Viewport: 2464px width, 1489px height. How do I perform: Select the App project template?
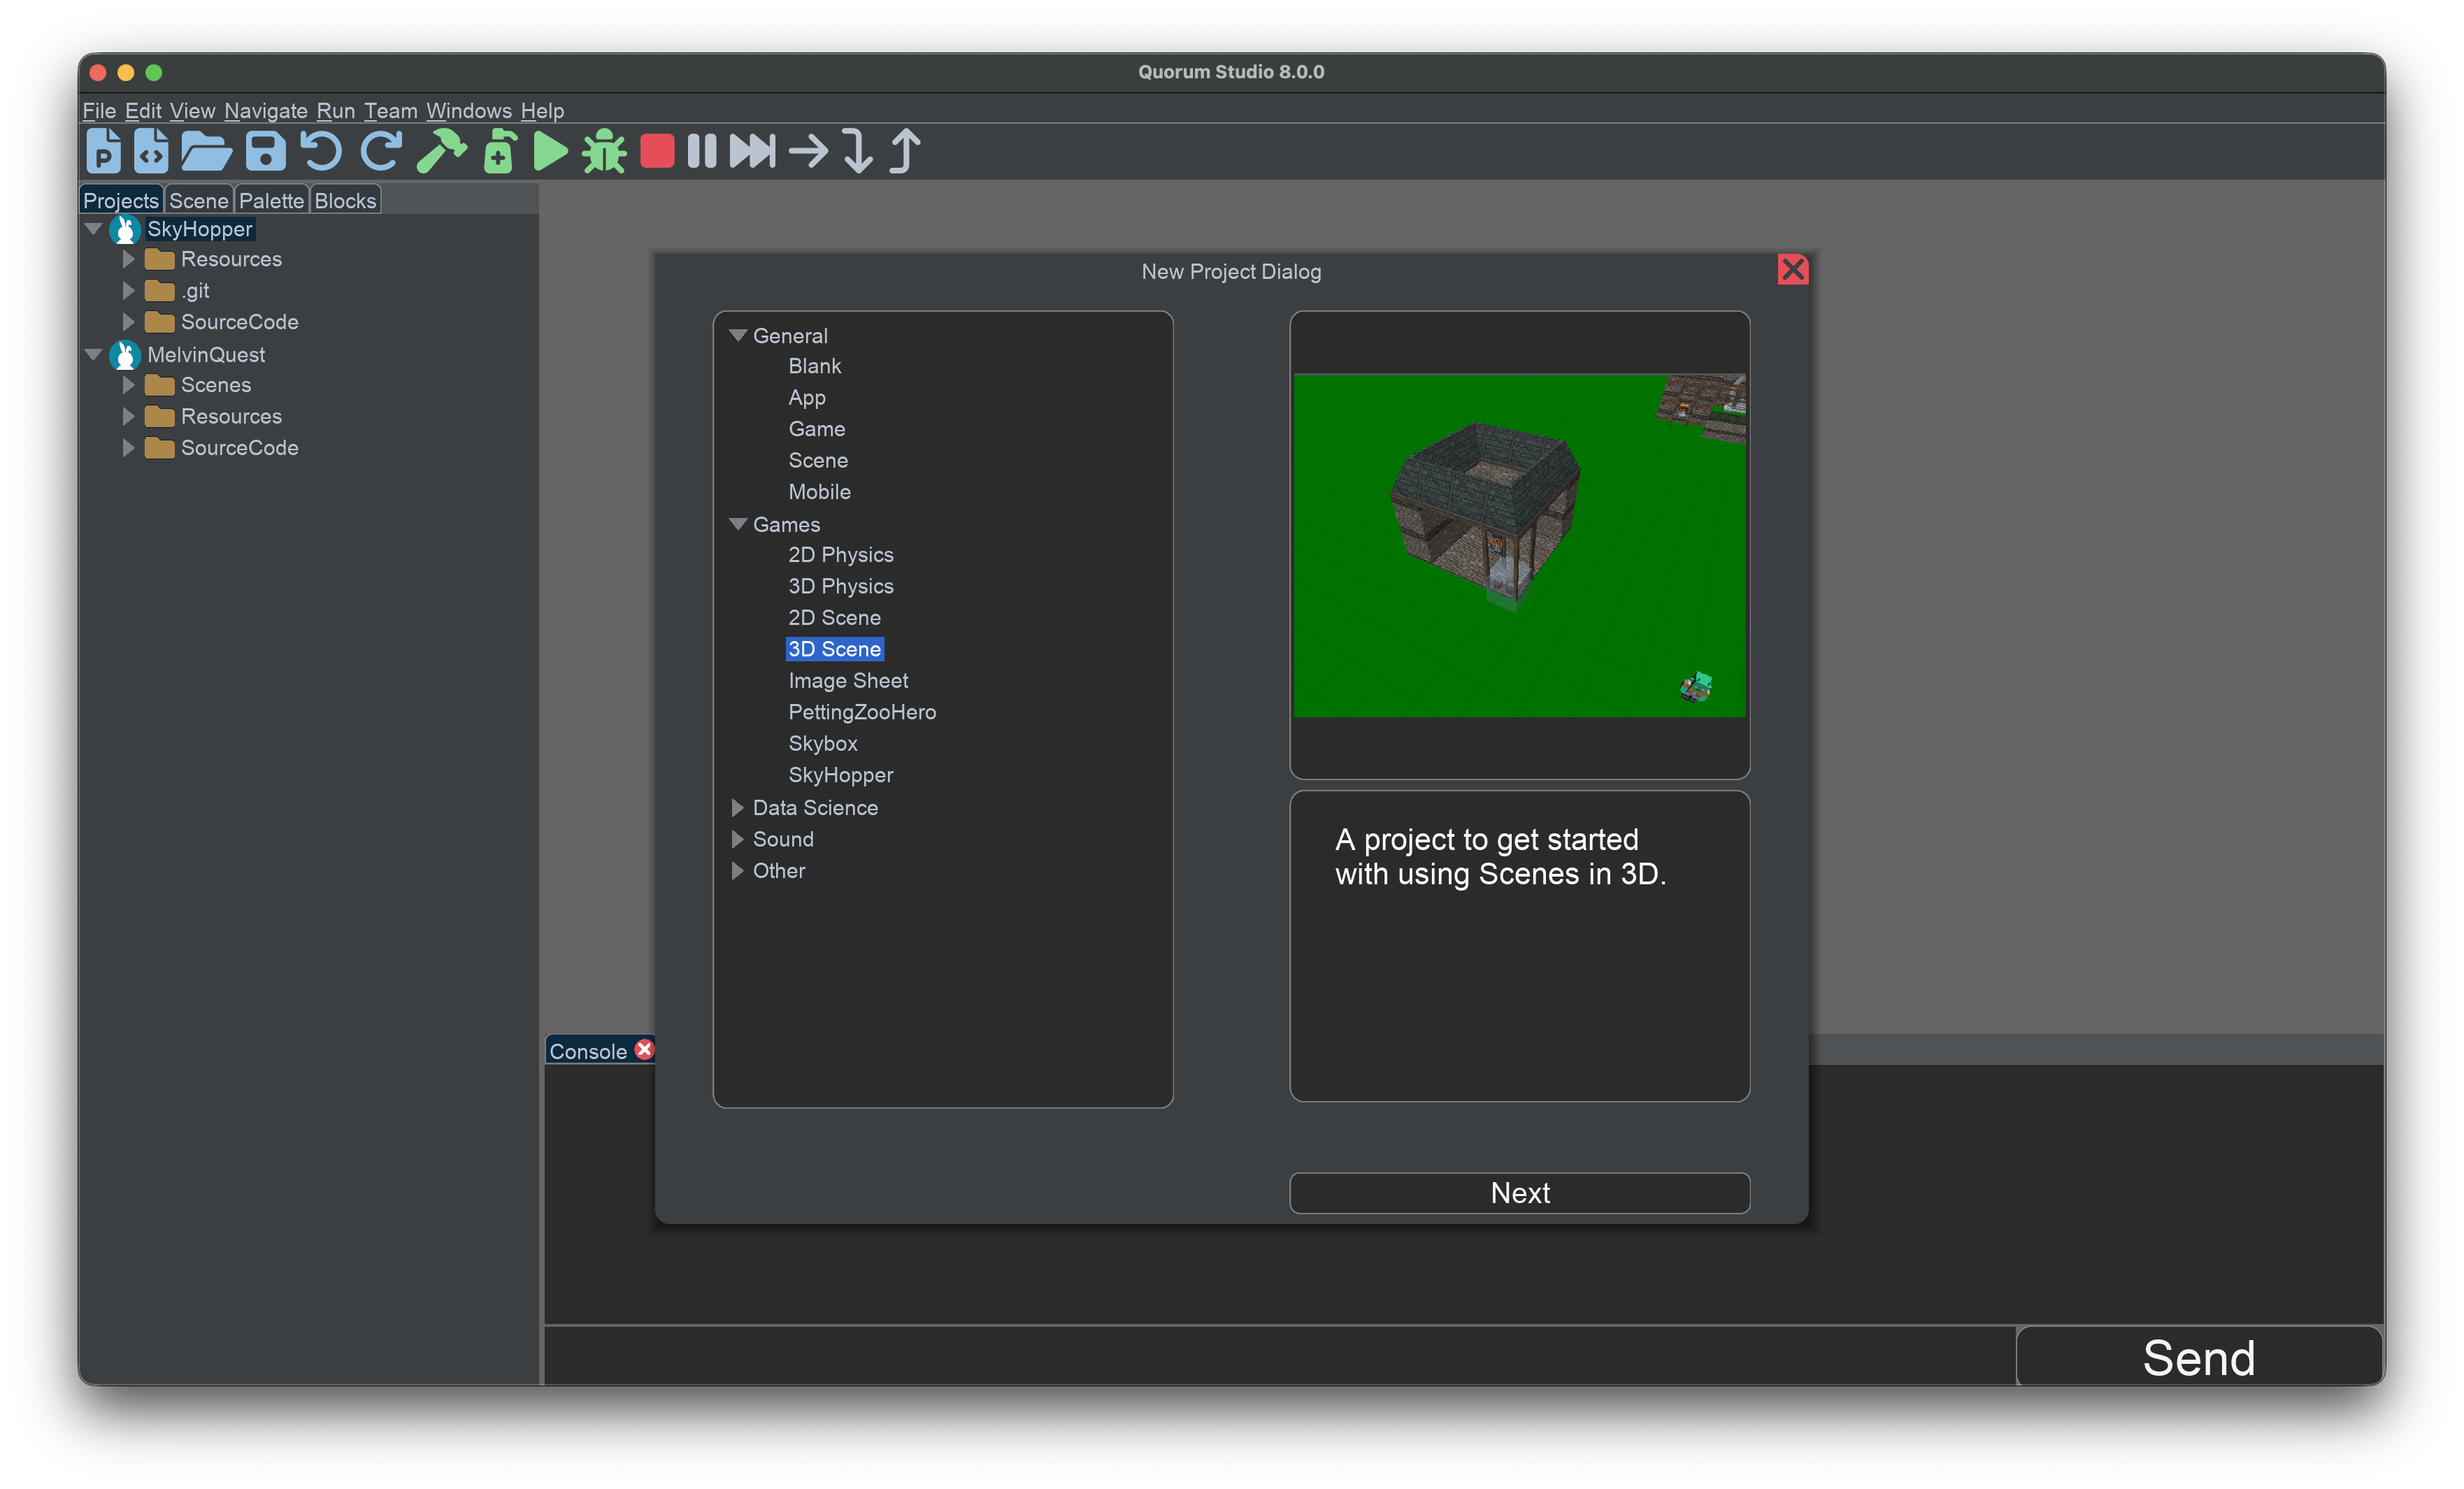click(807, 398)
